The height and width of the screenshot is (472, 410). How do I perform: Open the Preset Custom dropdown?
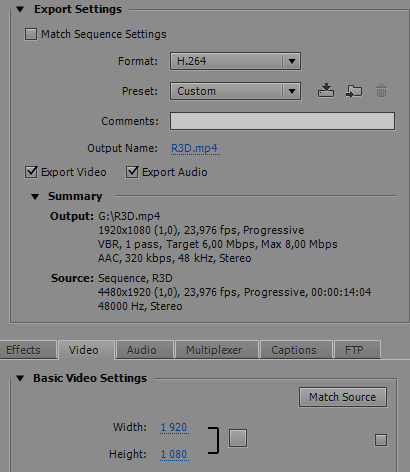point(235,91)
